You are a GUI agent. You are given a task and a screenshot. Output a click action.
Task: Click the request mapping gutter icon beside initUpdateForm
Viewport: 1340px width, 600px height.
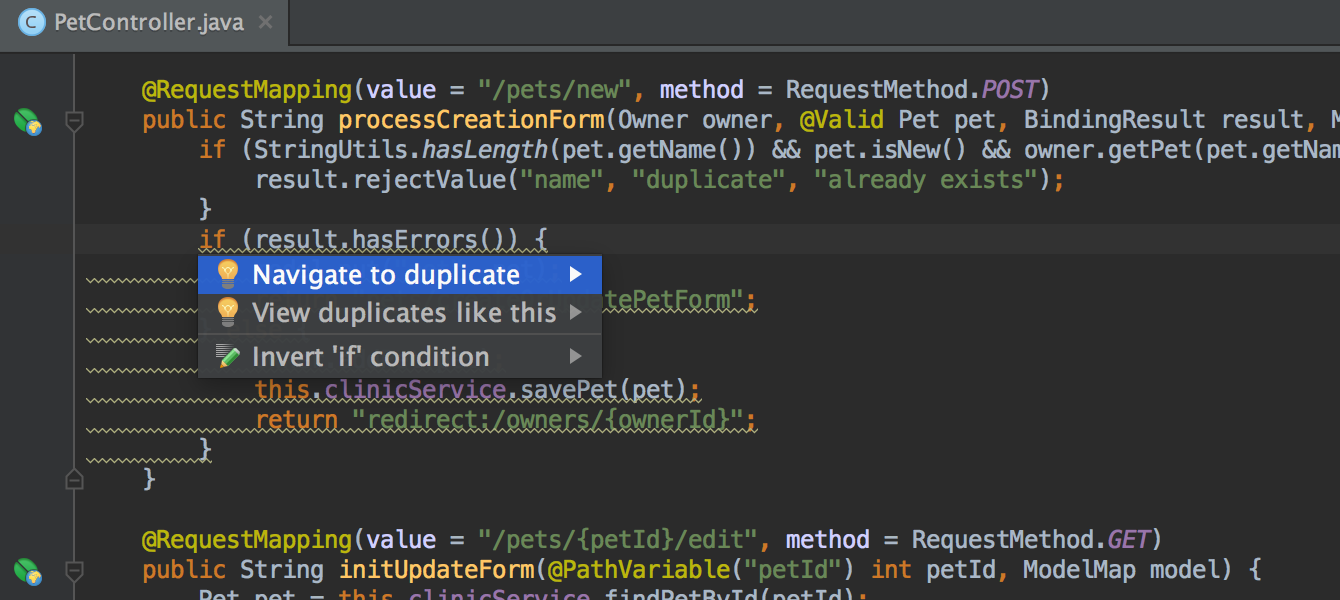tap(27, 572)
